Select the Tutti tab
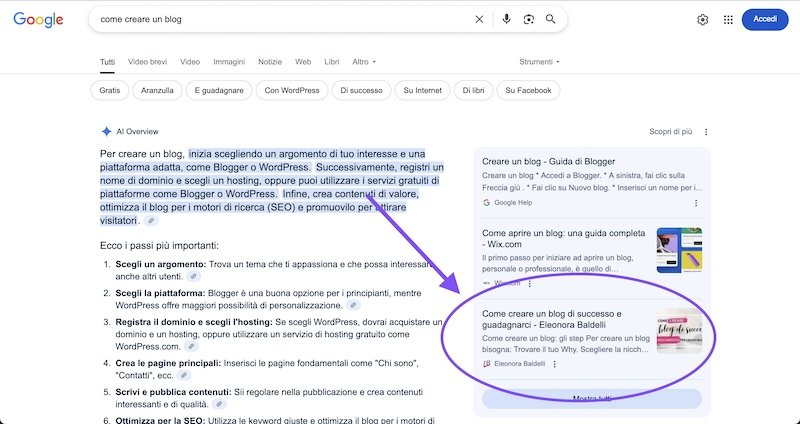This screenshot has height=424, width=800. 107,62
